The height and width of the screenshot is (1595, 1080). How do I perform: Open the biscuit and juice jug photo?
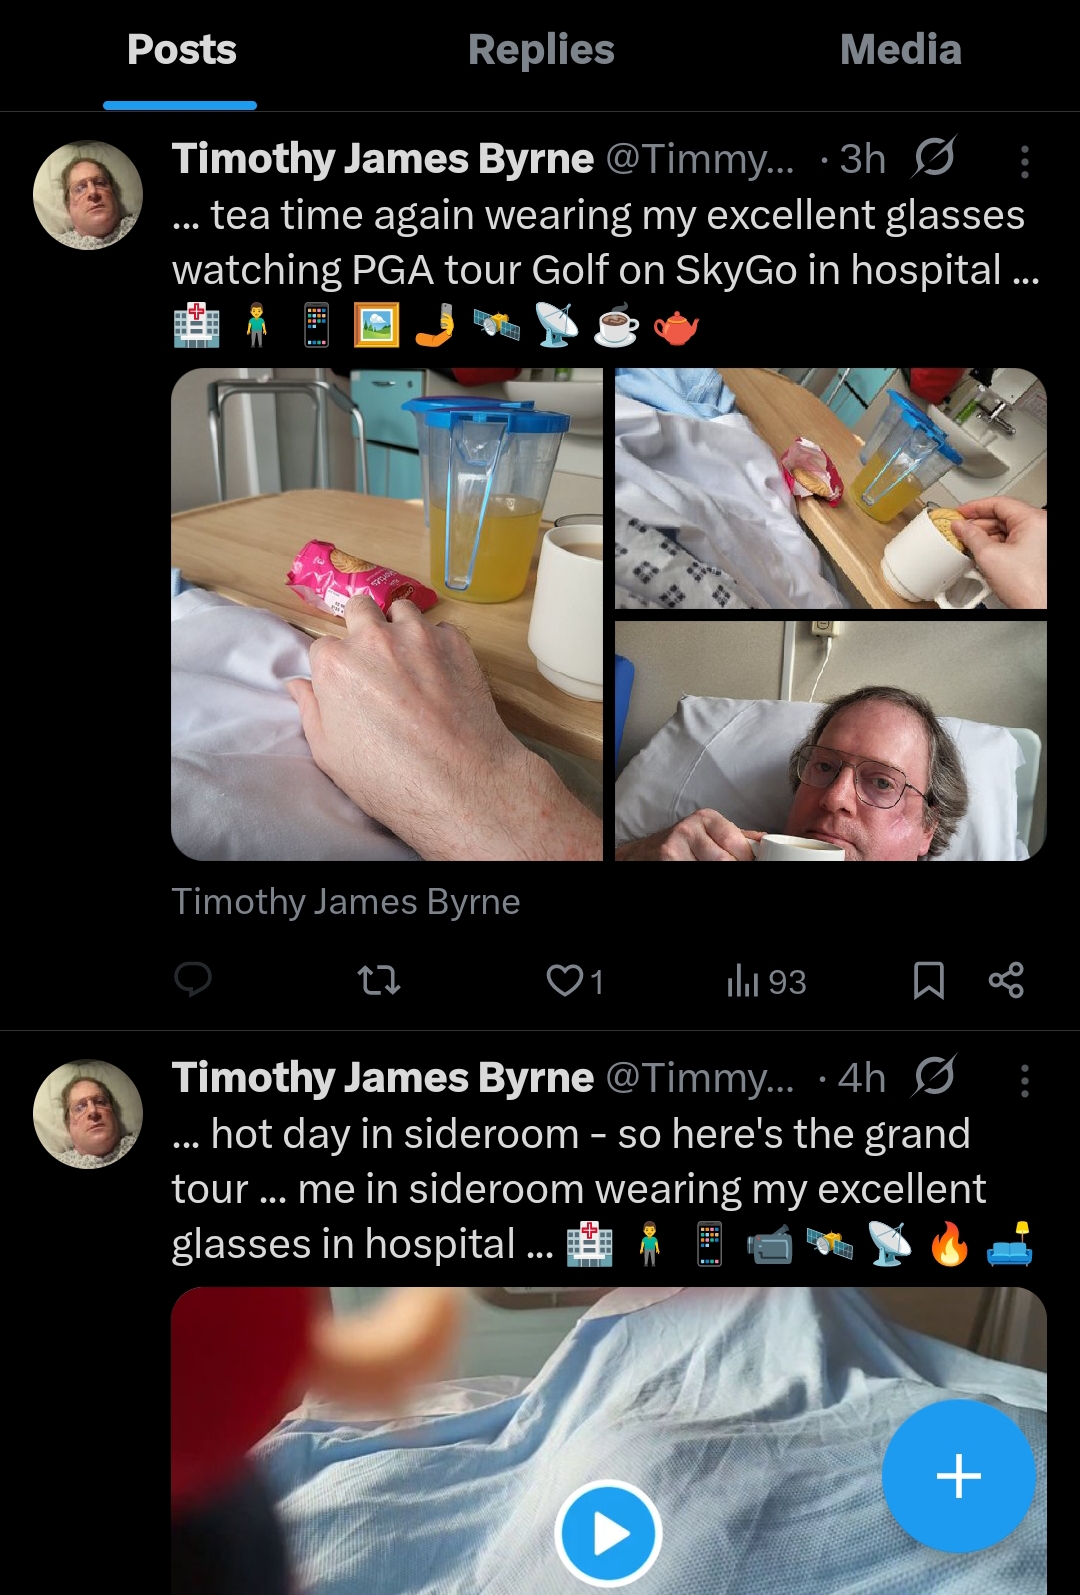(x=387, y=614)
